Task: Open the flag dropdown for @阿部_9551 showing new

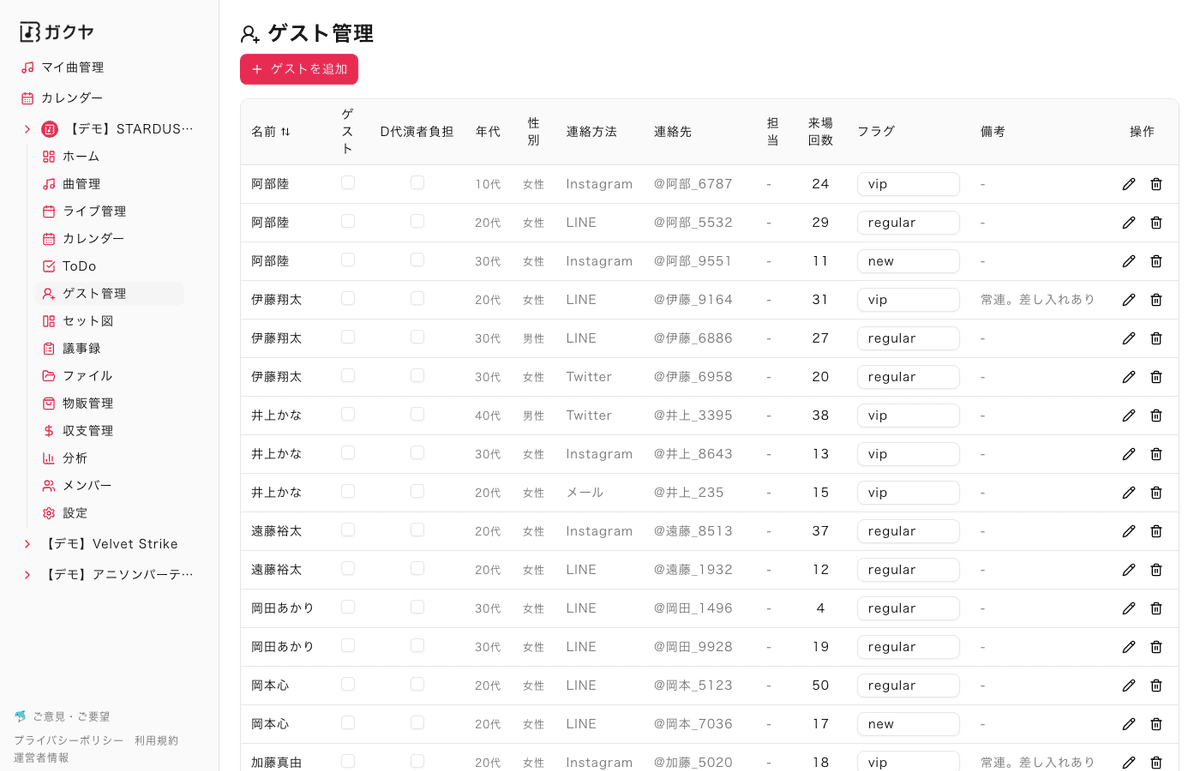Action: (907, 261)
